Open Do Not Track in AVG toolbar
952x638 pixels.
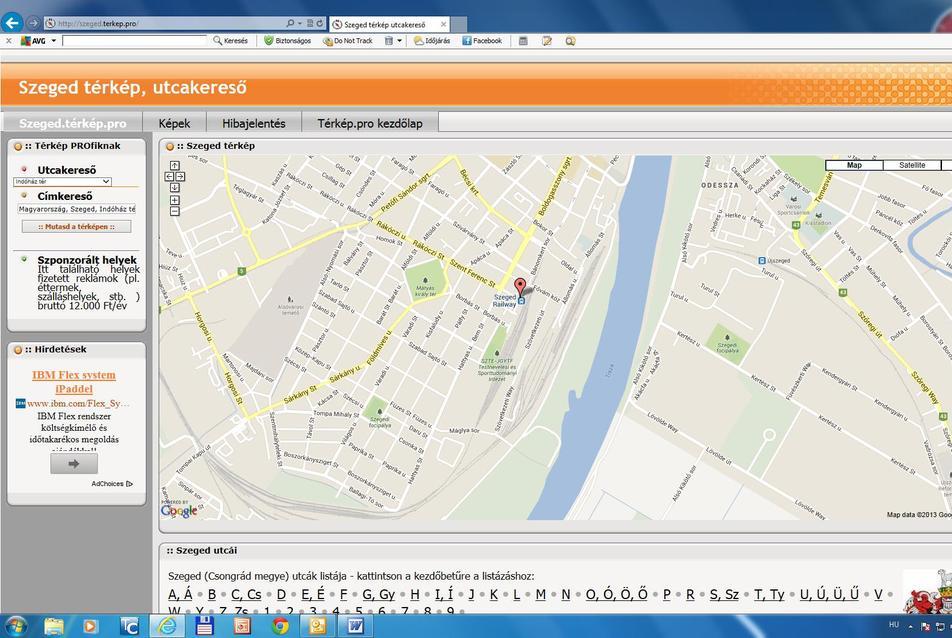[347, 41]
